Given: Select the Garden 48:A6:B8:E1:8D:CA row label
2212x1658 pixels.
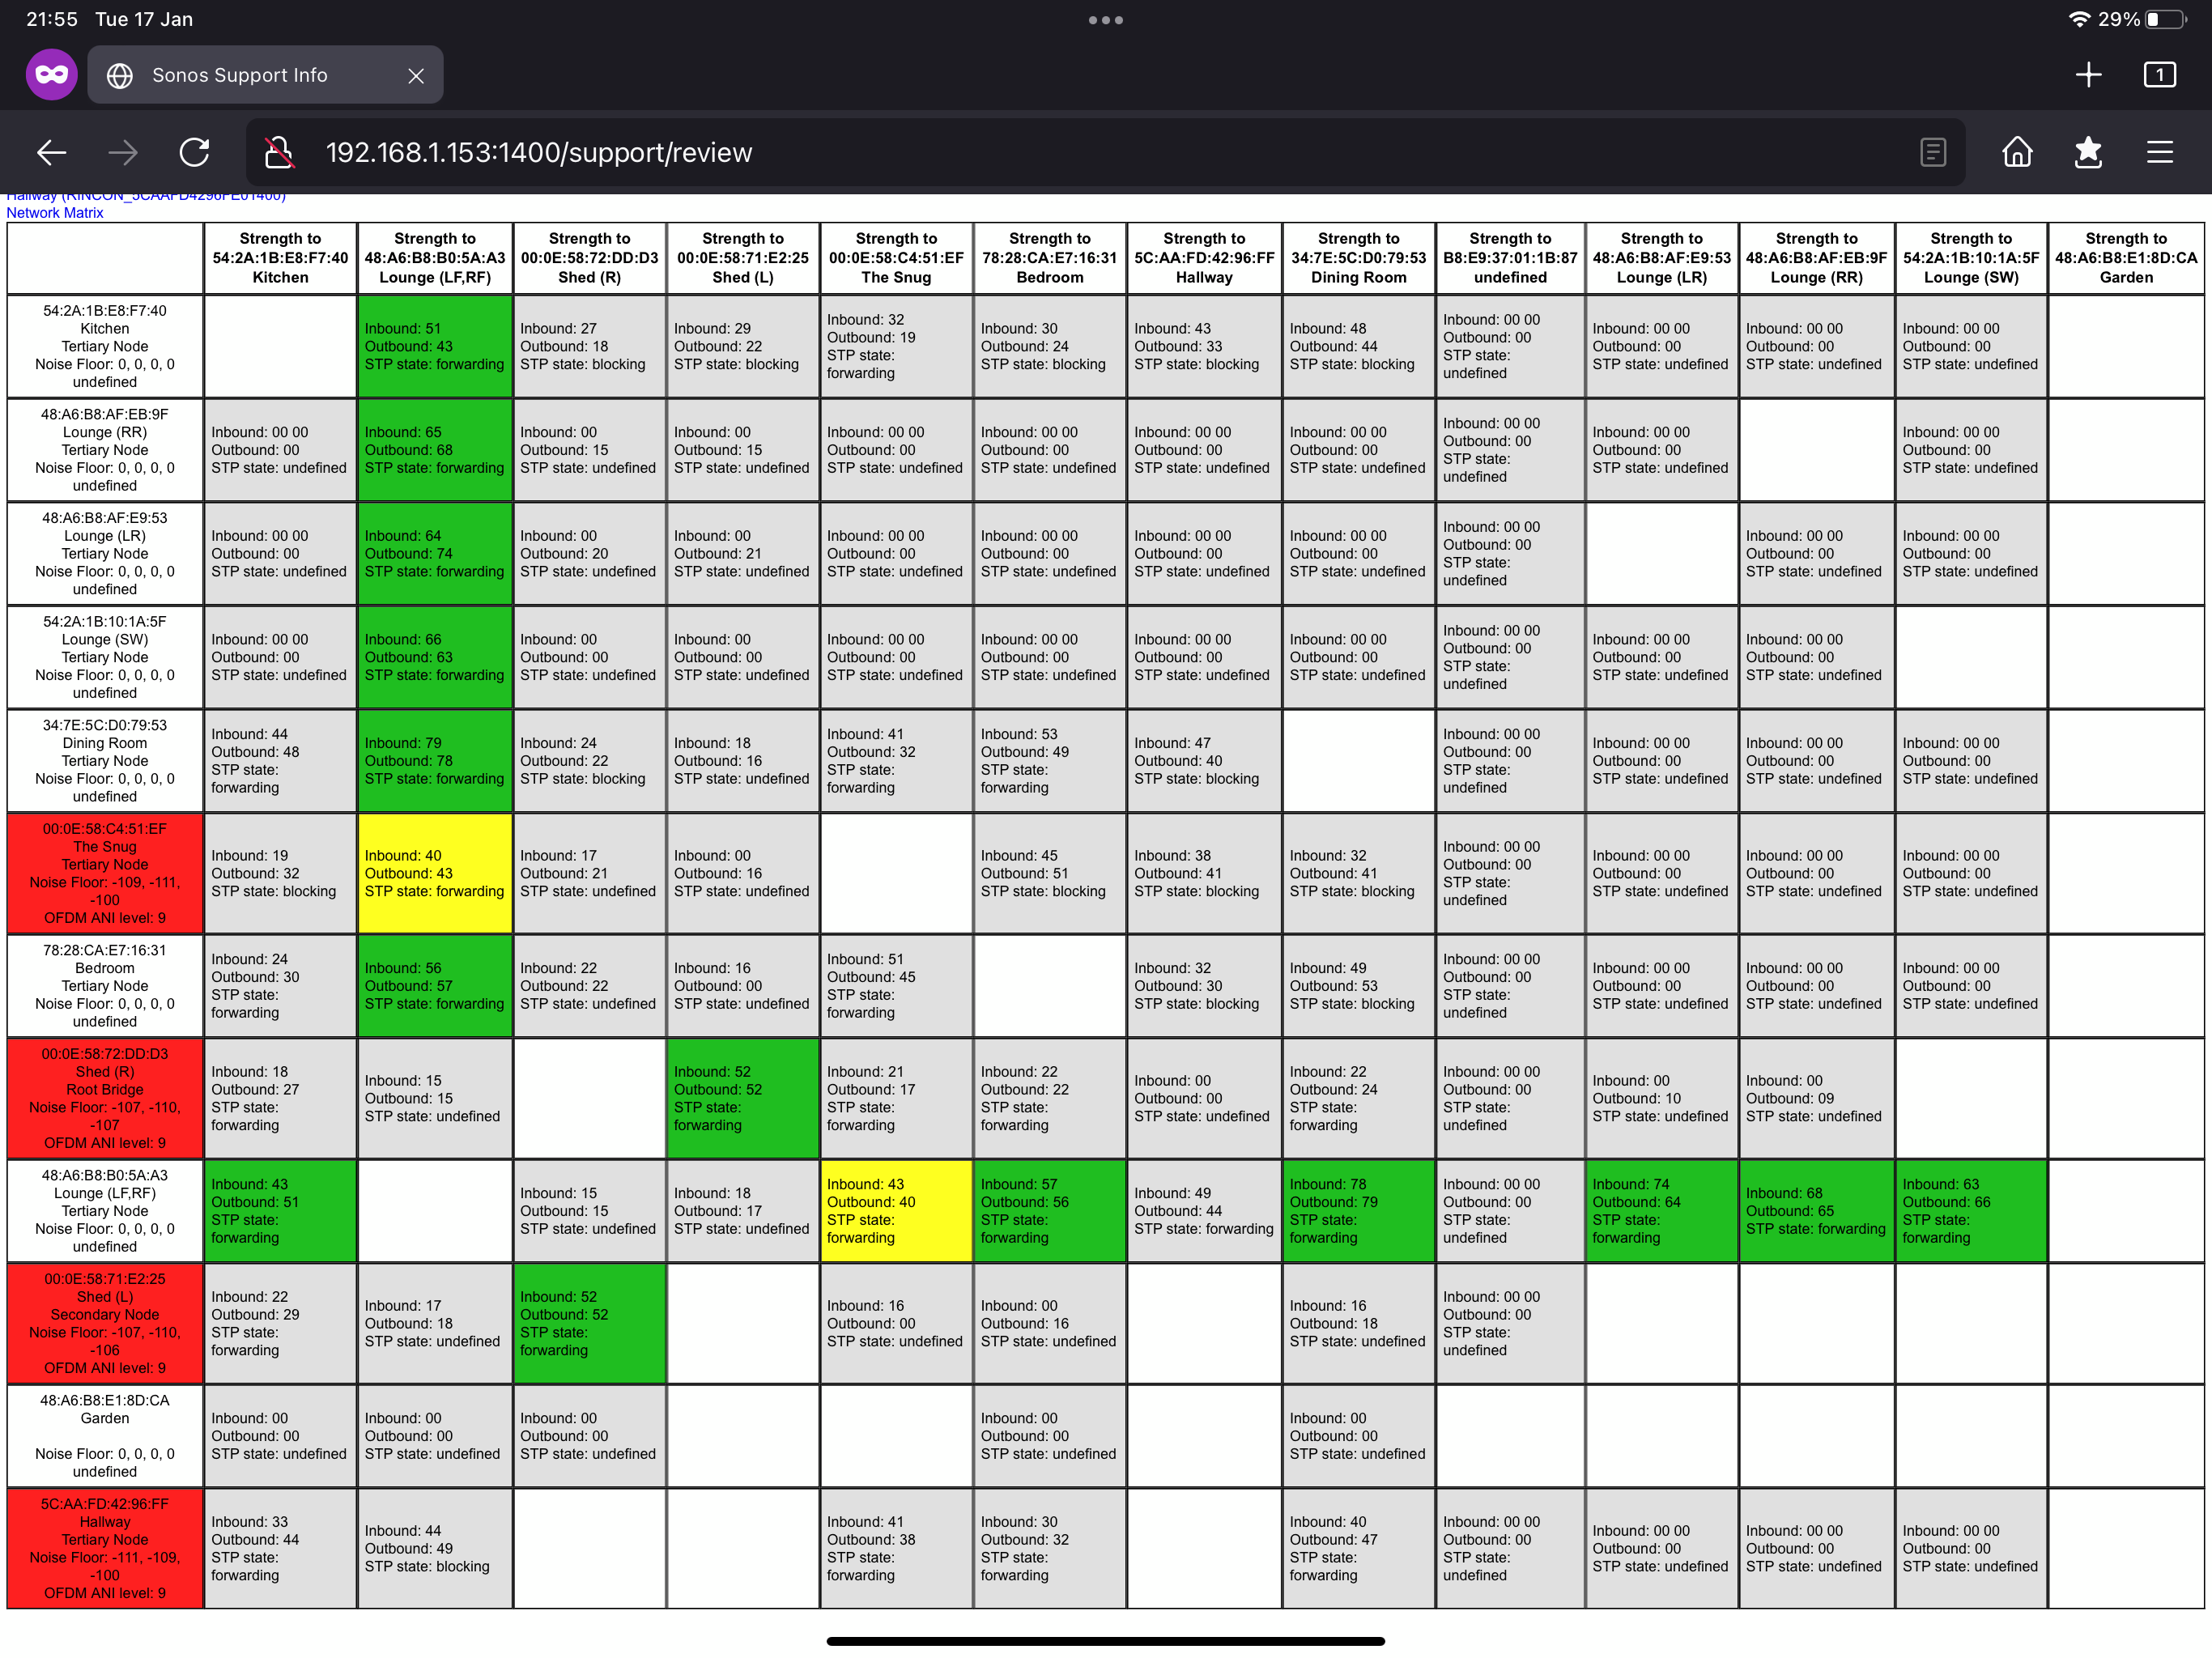Looking at the screenshot, I should pyautogui.click(x=105, y=1436).
